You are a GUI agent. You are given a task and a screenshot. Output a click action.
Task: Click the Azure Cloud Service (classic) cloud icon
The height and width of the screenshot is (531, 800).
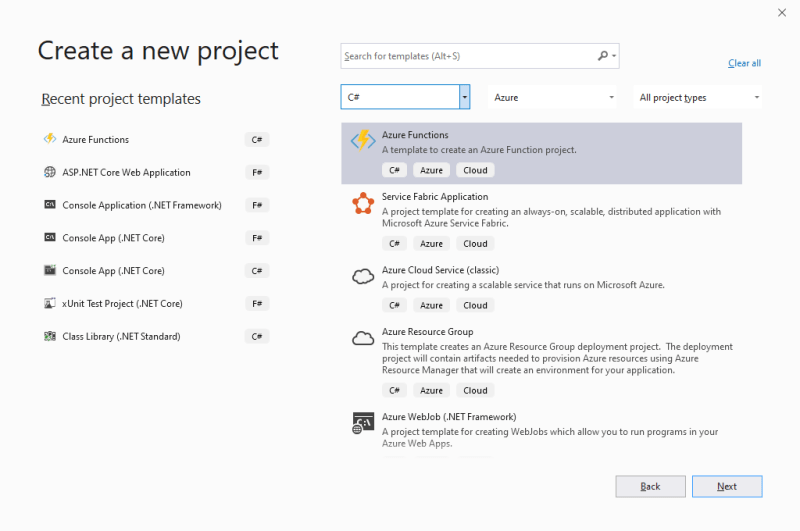tap(363, 276)
